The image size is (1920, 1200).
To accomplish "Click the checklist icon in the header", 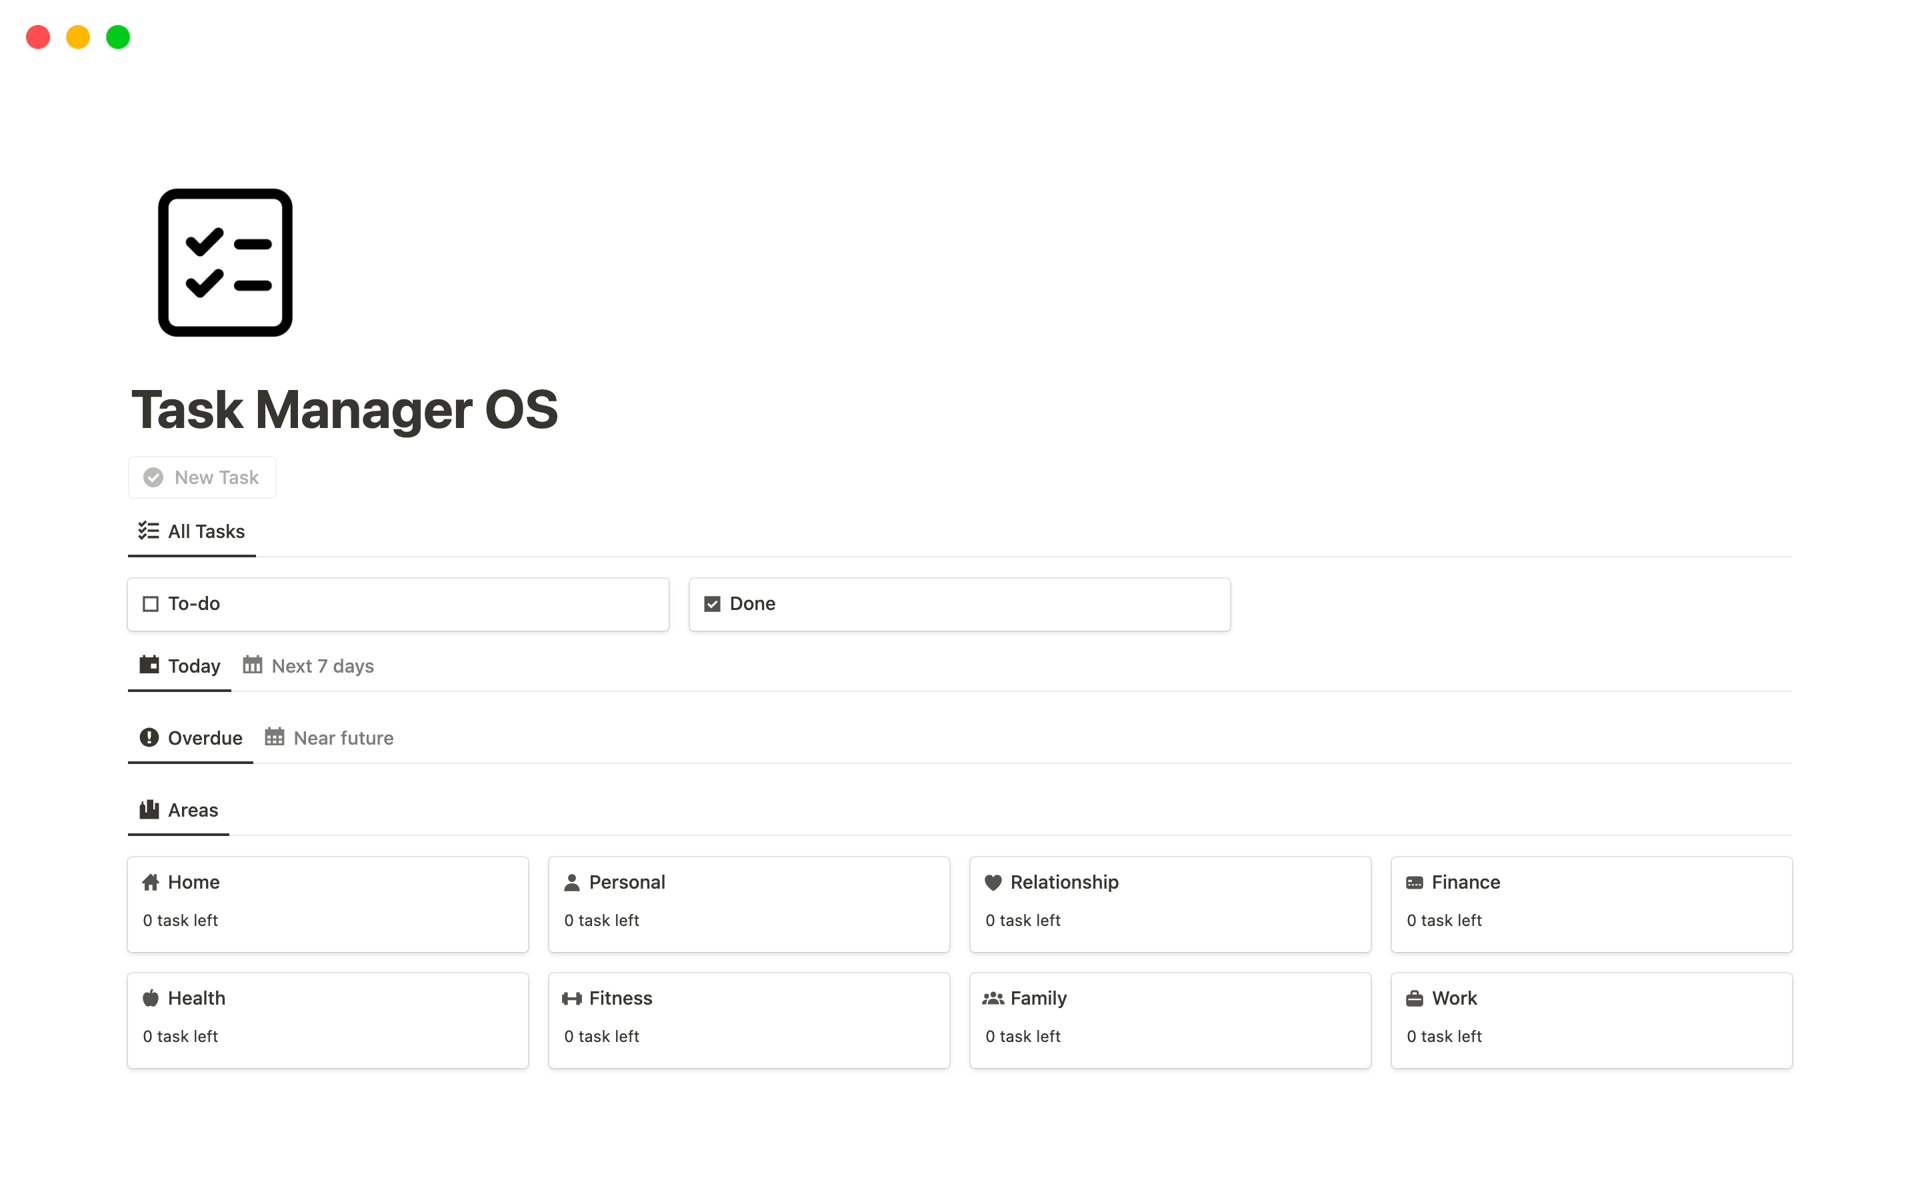I will (225, 263).
